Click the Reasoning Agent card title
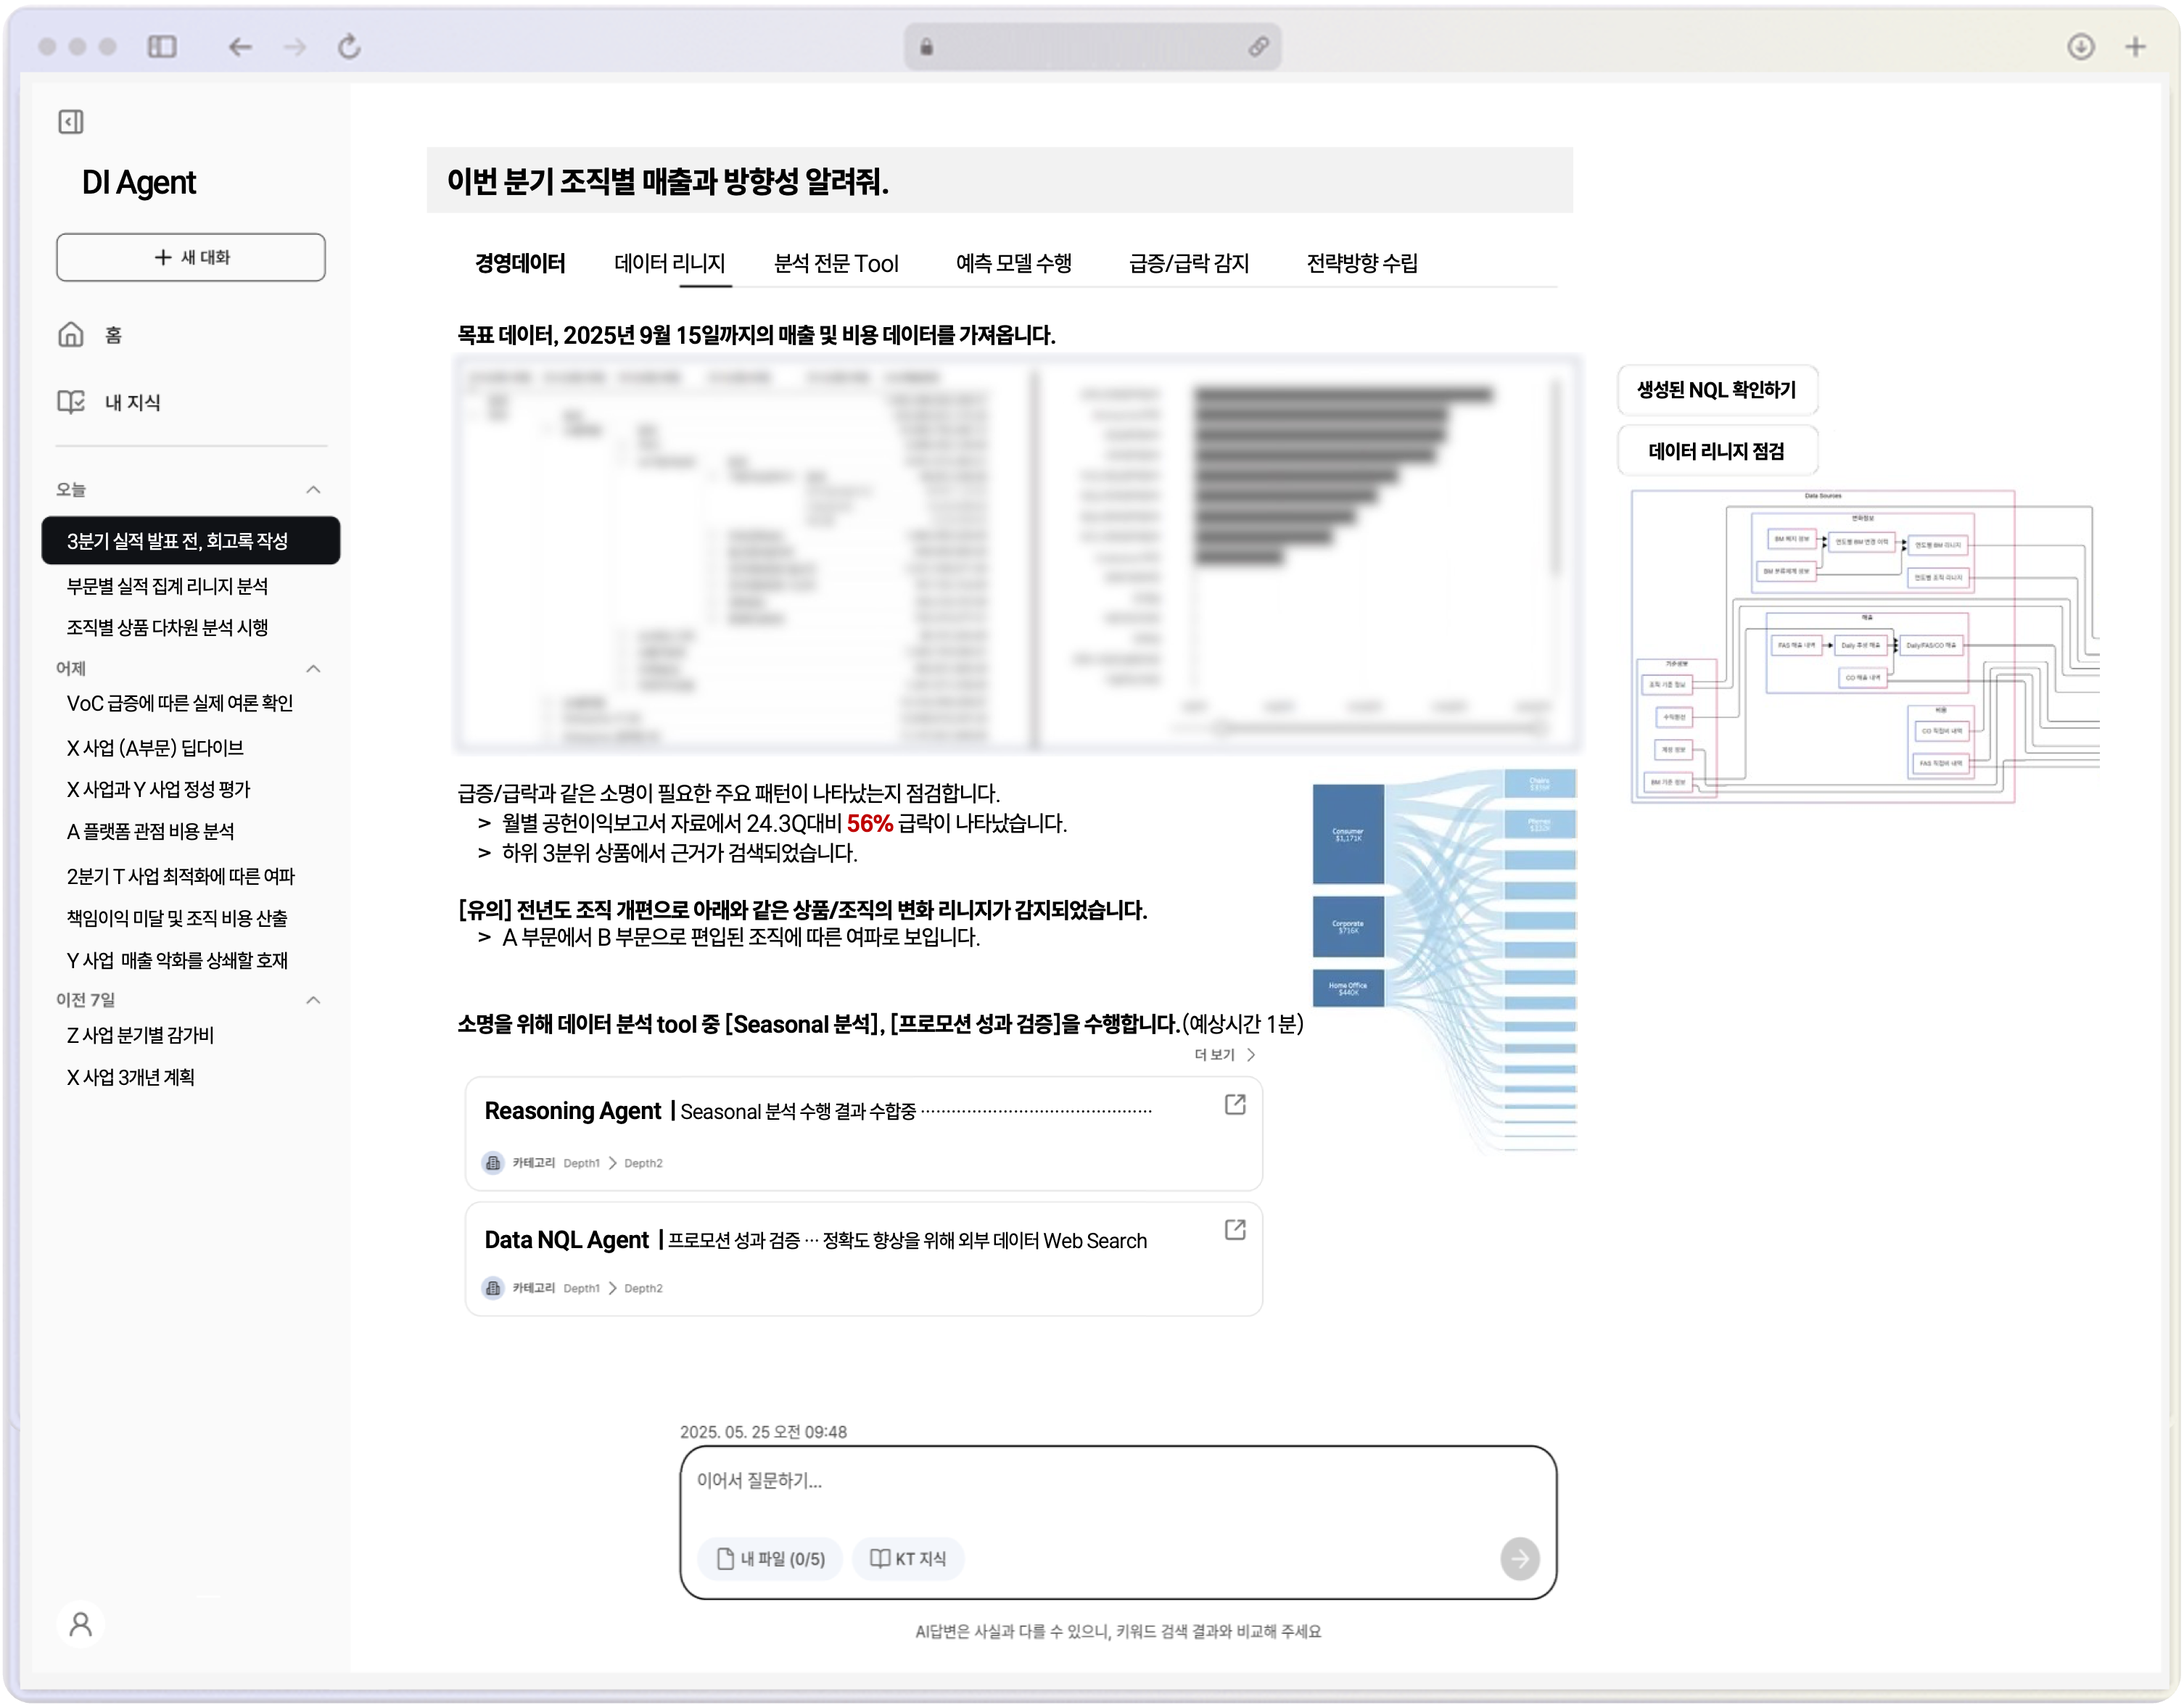2184x1705 pixels. [572, 1111]
